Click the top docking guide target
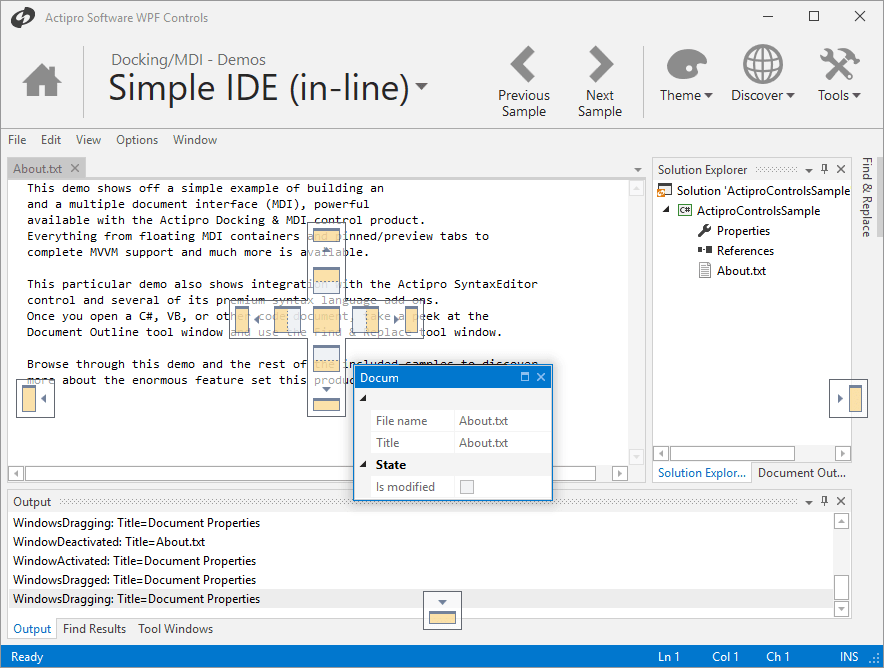Image resolution: width=884 pixels, height=668 pixels. pos(327,237)
